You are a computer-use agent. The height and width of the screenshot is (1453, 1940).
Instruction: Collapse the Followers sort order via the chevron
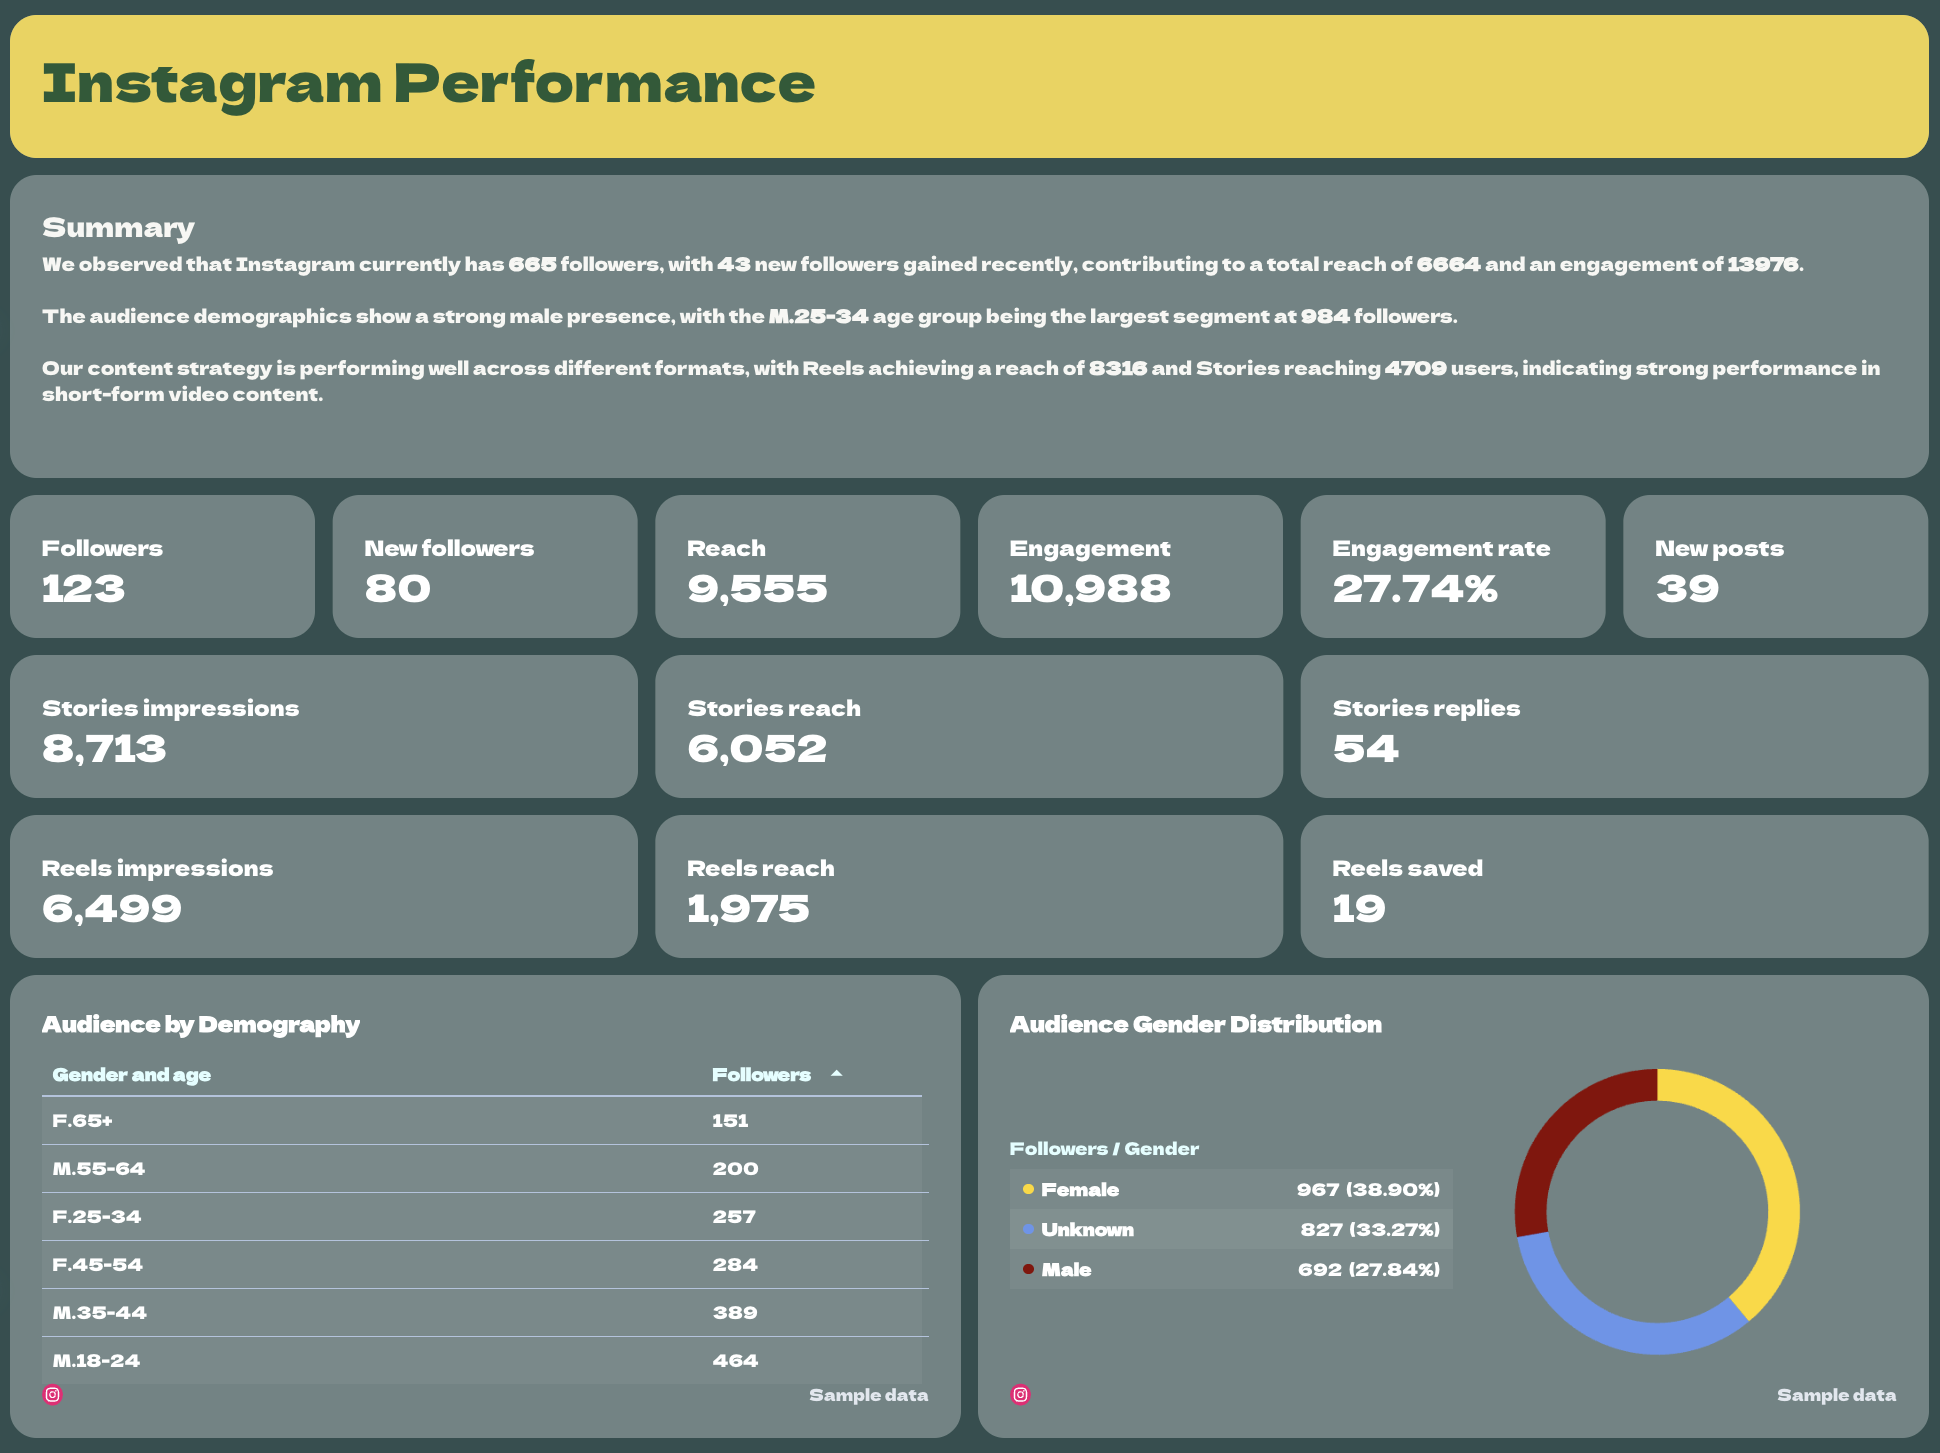pyautogui.click(x=836, y=1073)
